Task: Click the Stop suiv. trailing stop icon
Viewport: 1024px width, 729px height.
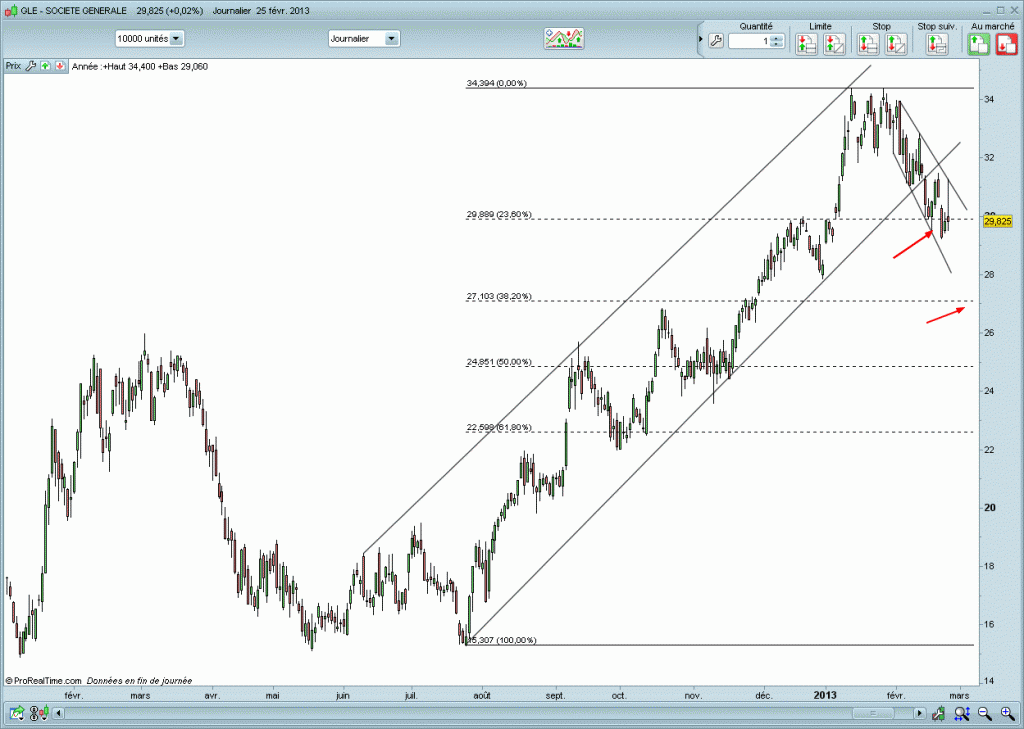Action: (x=937, y=43)
